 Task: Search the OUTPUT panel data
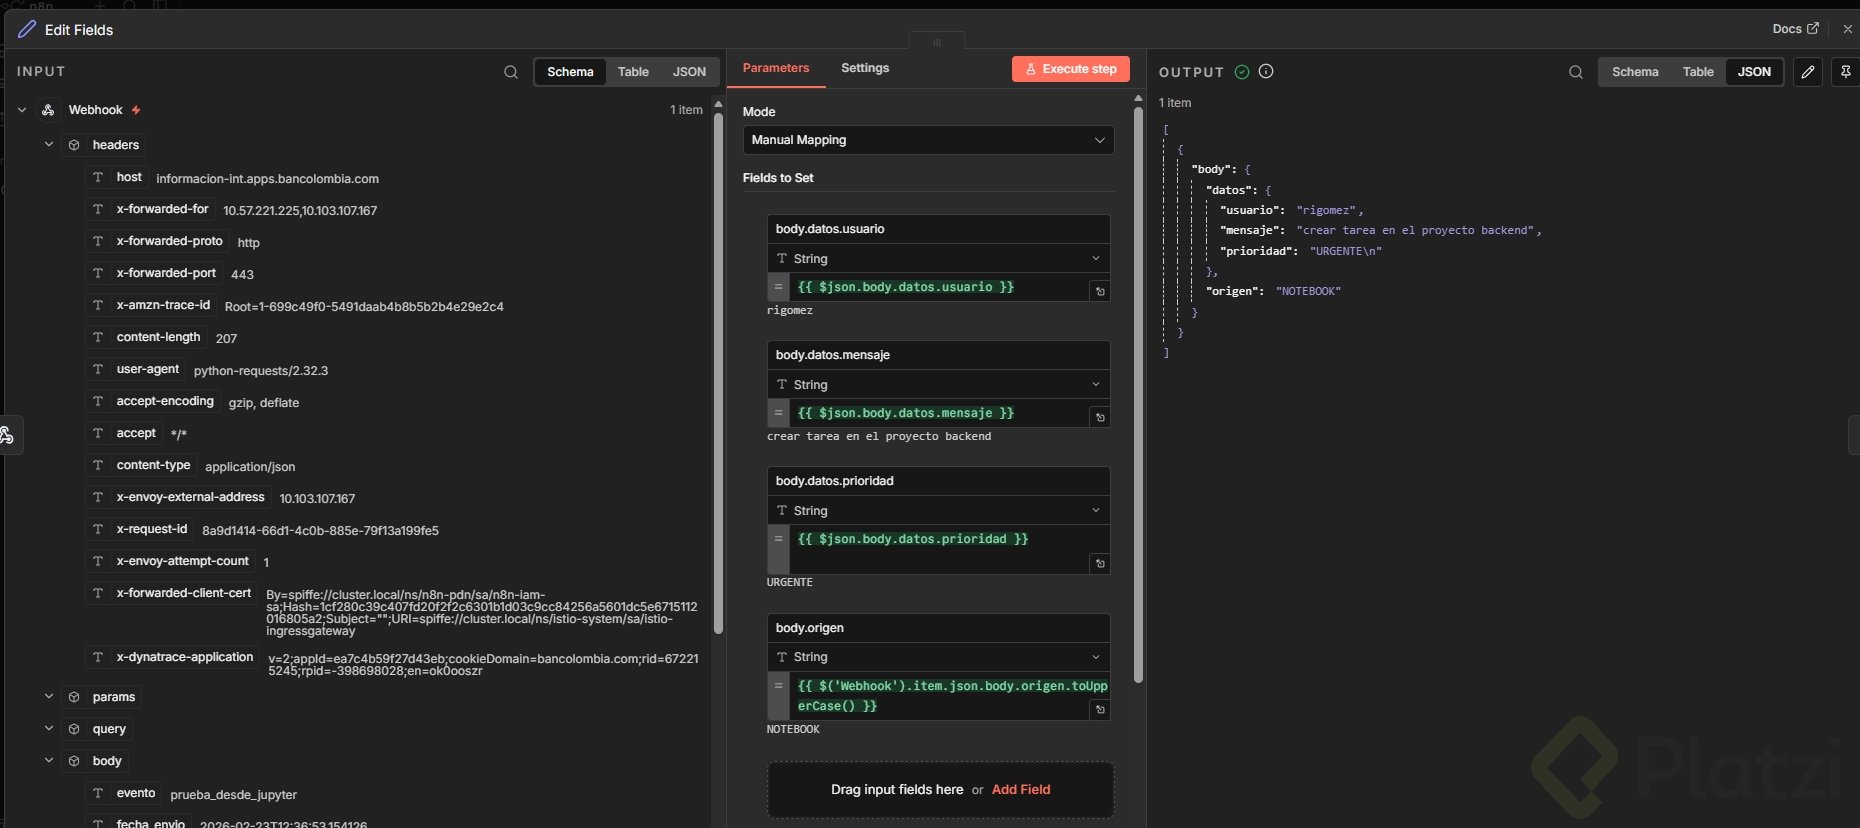click(1576, 72)
